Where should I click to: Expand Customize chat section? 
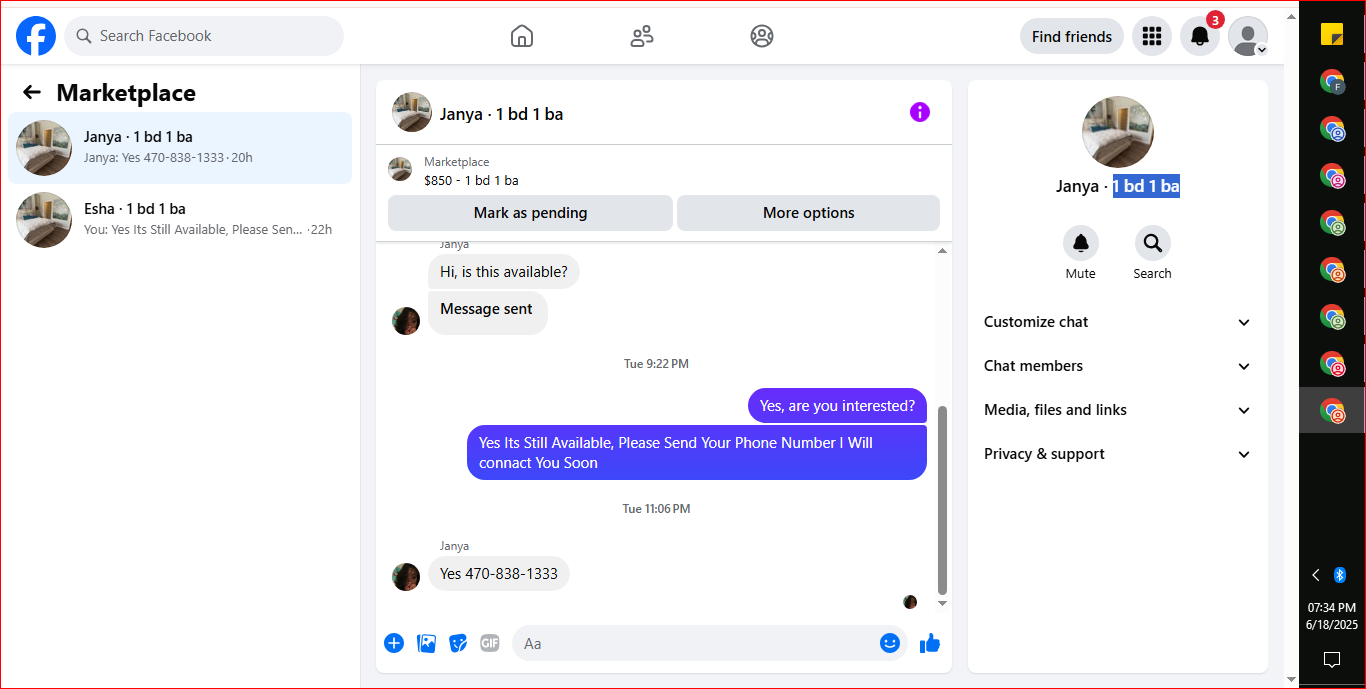[x=1117, y=322]
